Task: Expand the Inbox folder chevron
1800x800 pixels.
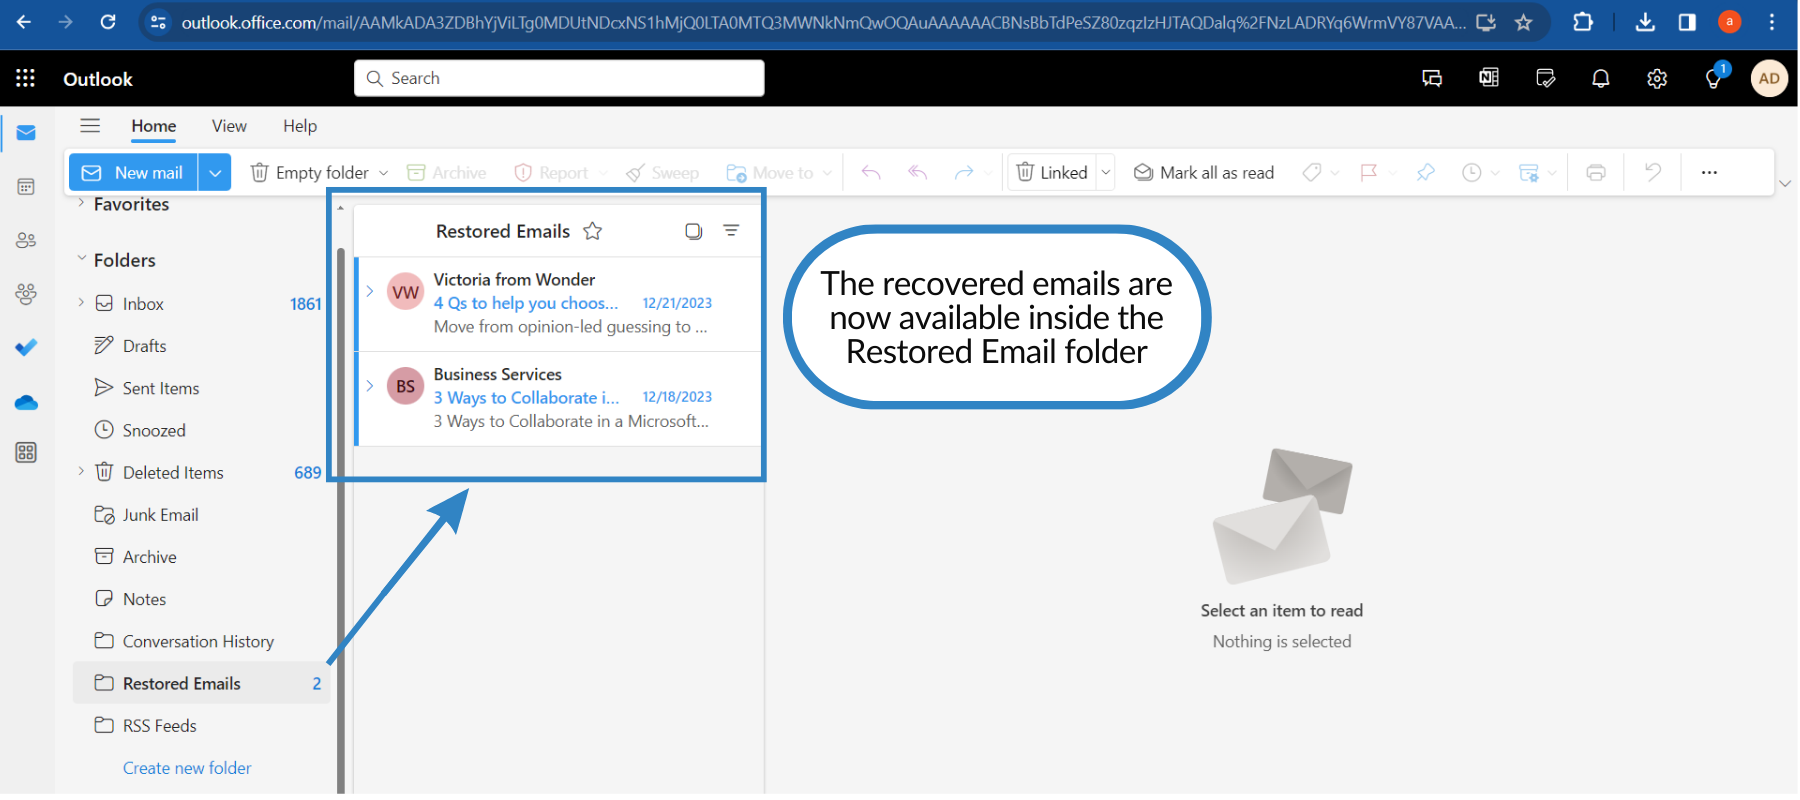Action: [81, 302]
